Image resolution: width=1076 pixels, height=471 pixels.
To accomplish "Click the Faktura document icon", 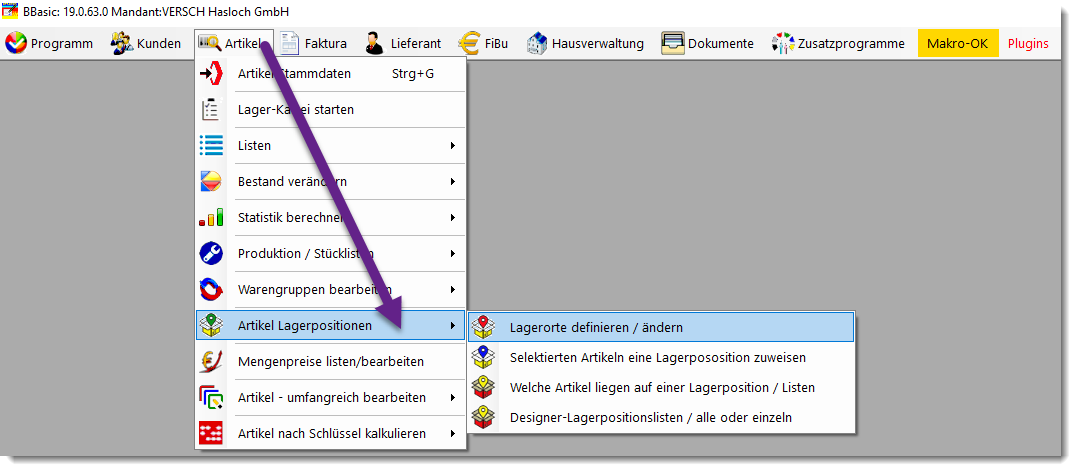I will 290,43.
